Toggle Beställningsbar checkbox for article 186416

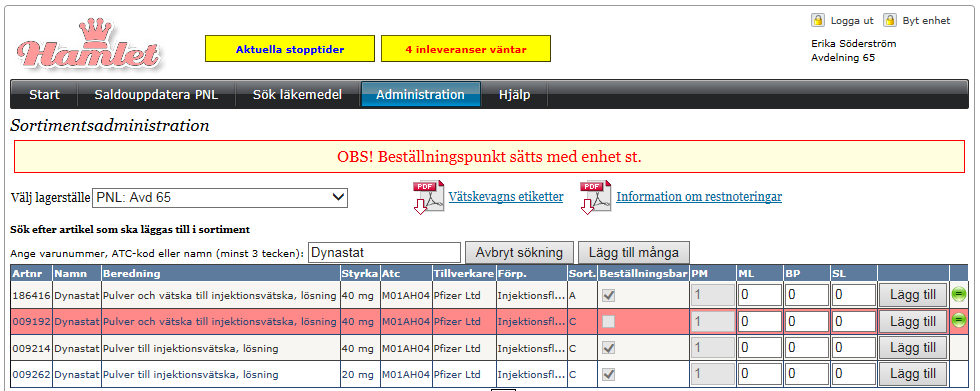click(608, 295)
